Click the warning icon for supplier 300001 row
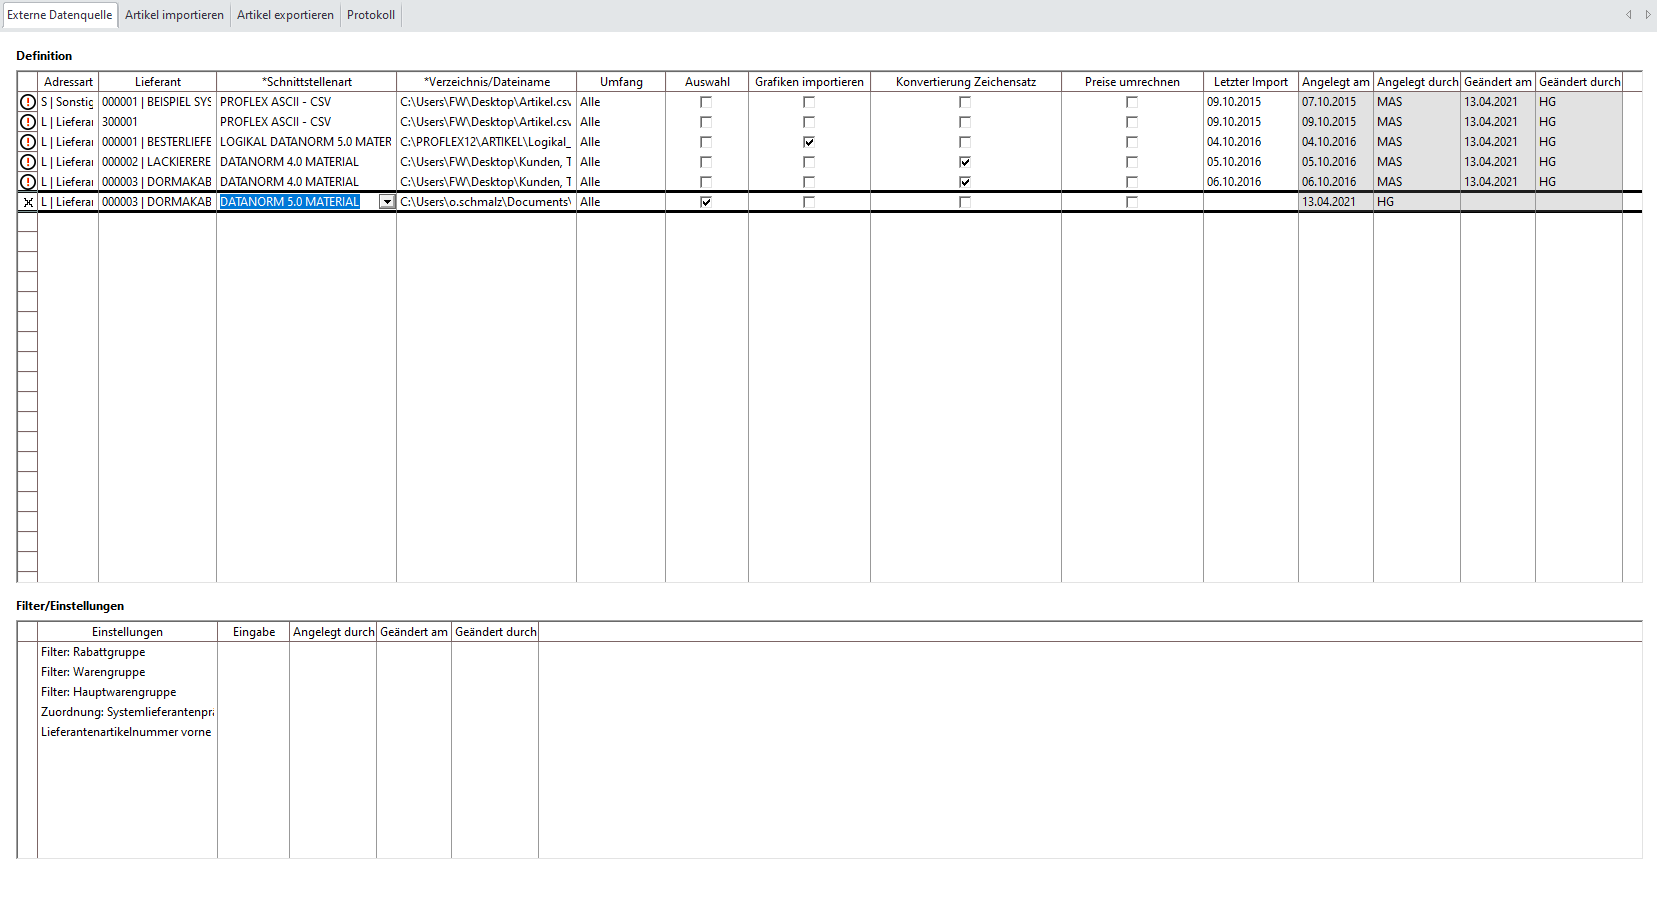The image size is (1657, 898). pos(28,122)
